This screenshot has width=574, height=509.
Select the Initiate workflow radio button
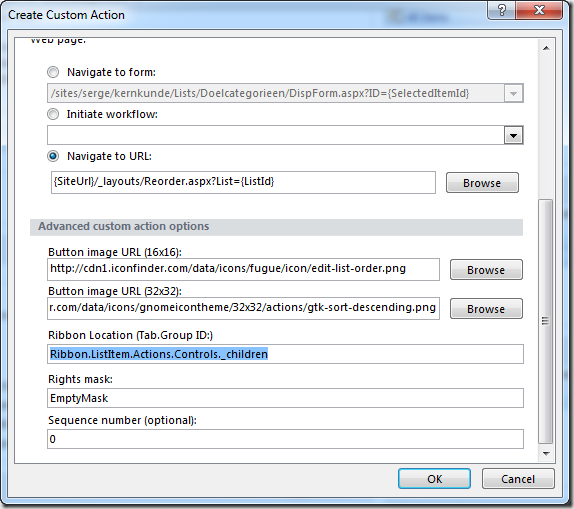53,114
